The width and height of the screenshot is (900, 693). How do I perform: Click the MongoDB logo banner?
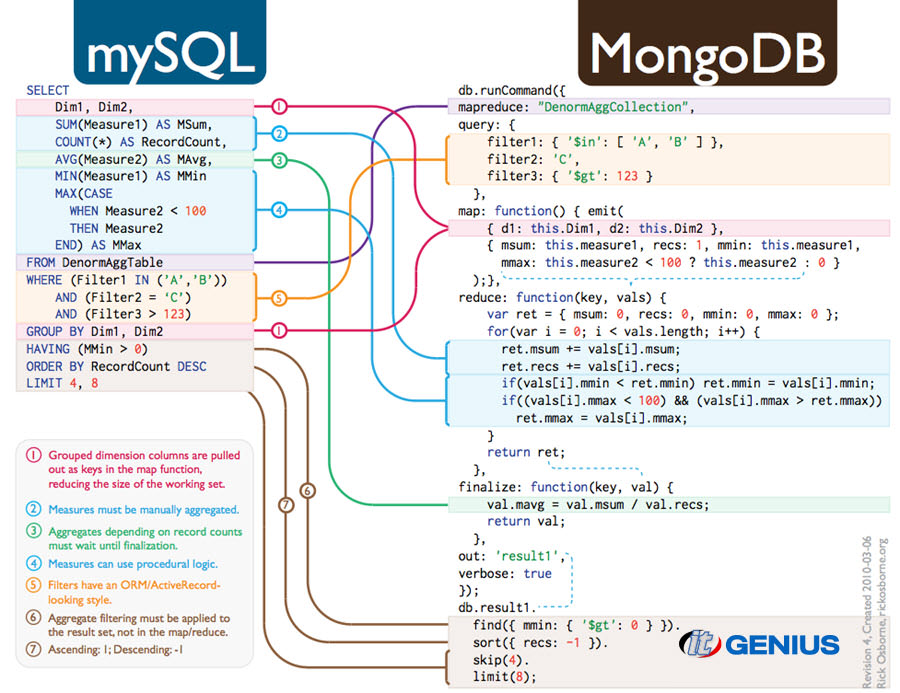click(707, 42)
